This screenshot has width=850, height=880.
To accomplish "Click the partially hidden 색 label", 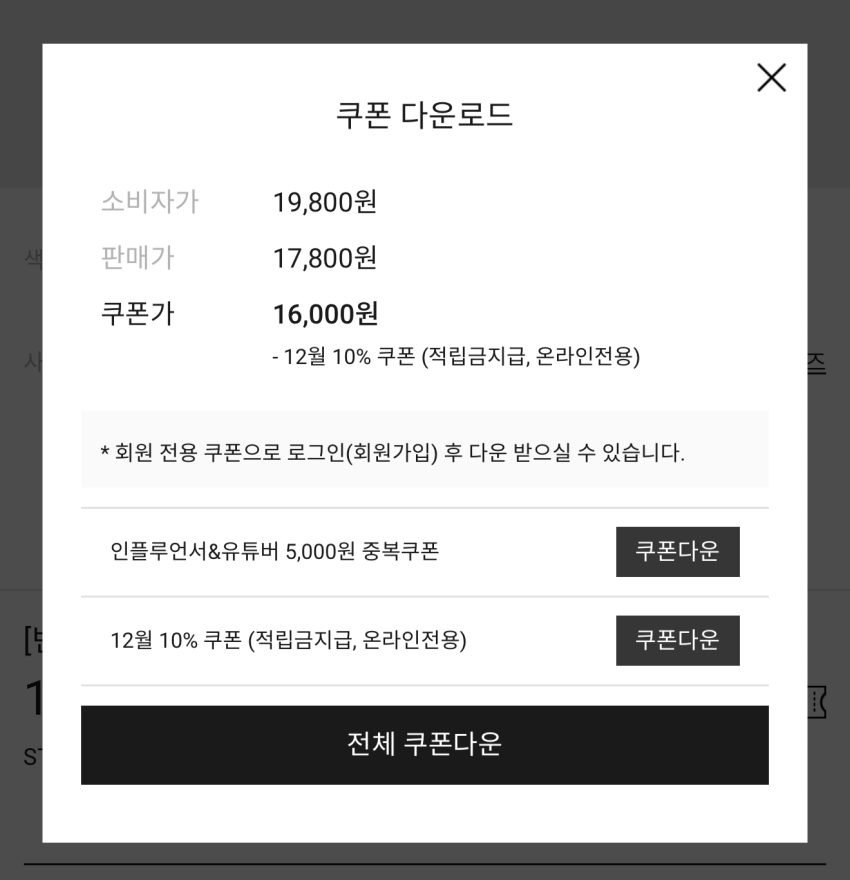I will pyautogui.click(x=33, y=258).
